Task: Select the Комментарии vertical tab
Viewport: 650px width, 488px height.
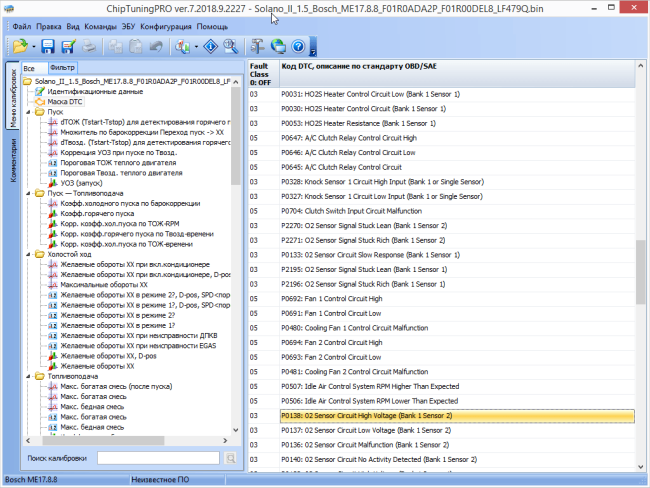Action: tap(13, 160)
